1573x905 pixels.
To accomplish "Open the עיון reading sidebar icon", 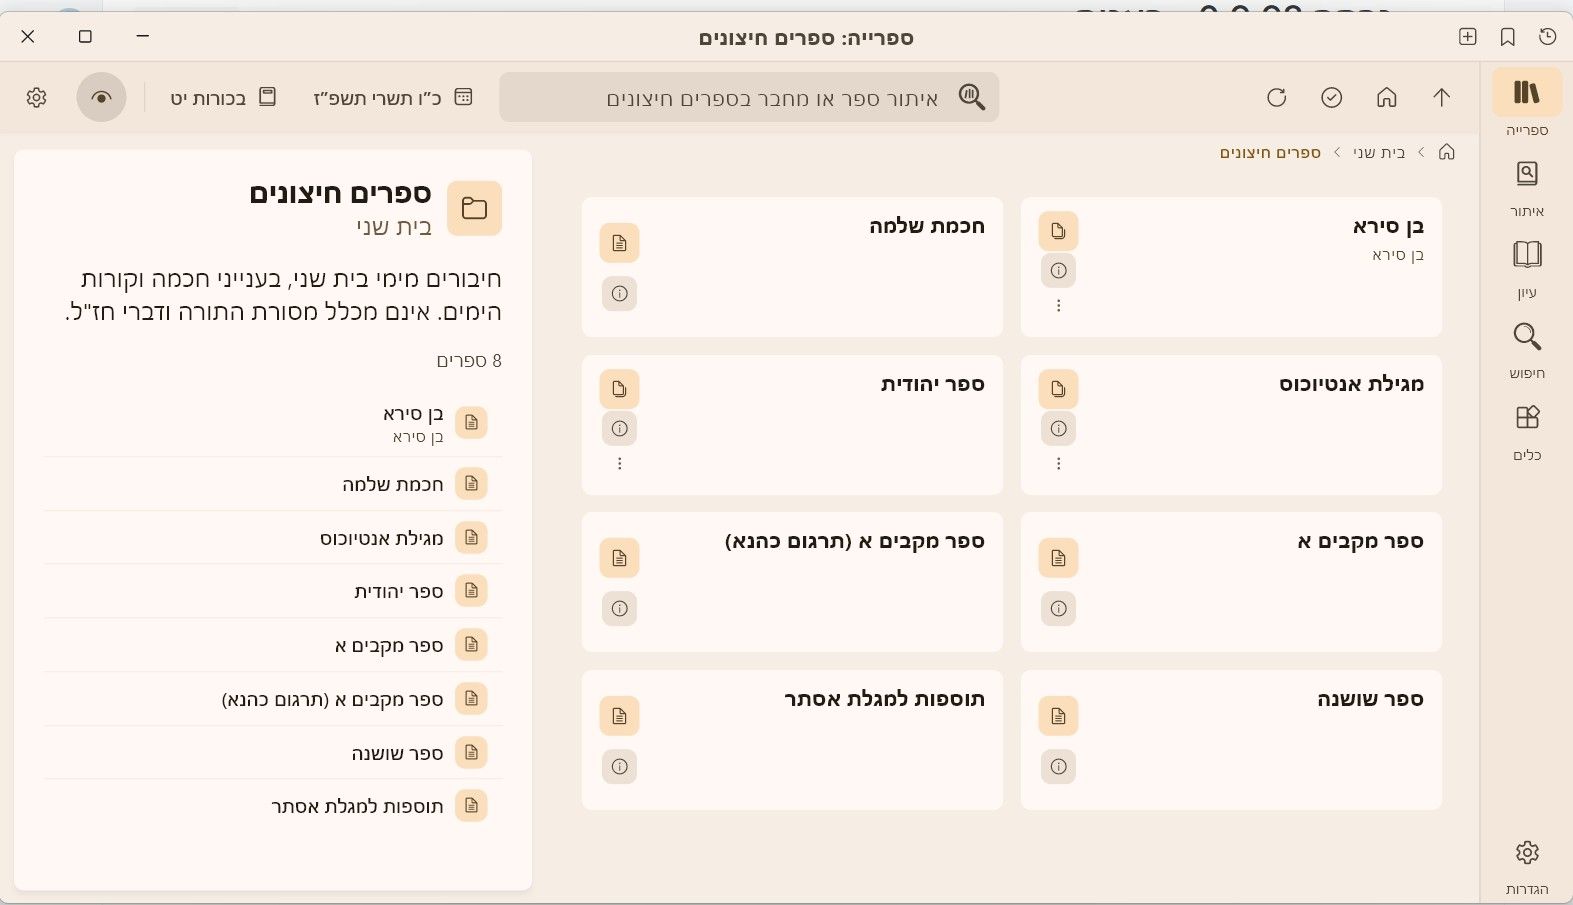I will [x=1526, y=267].
